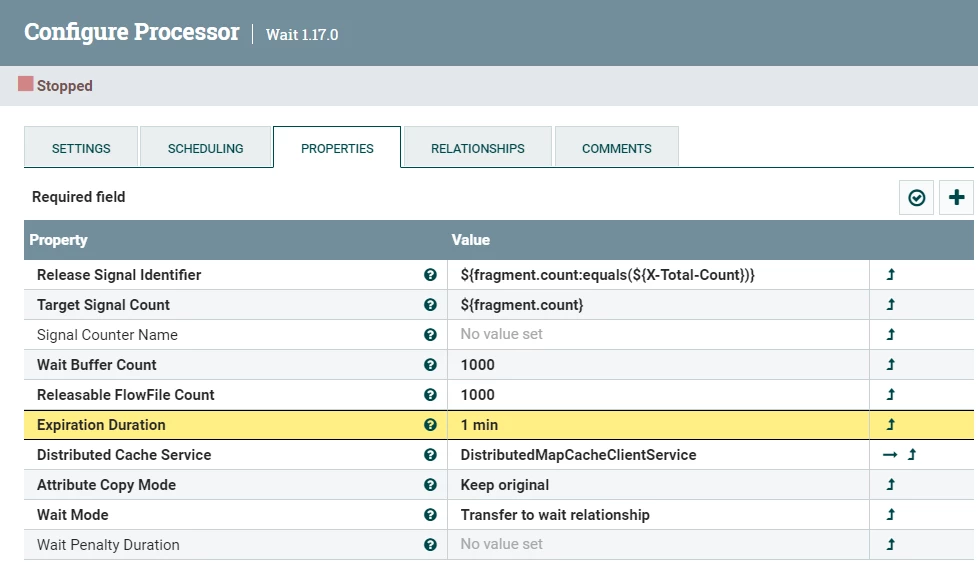The image size is (978, 571).
Task: Open help for Wait Mode
Action: click(x=430, y=514)
